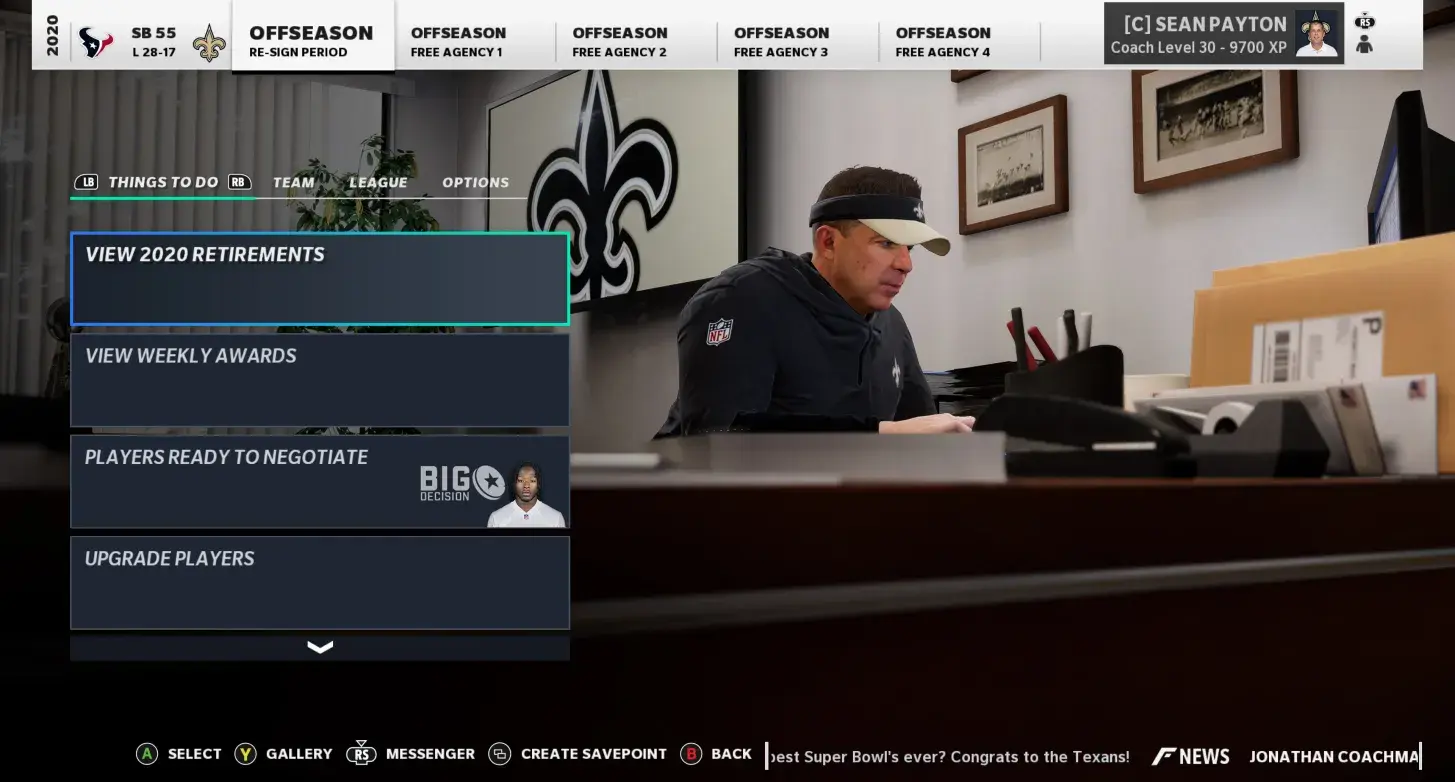Viewport: 1455px width, 782px height.
Task: Open the Messenger via the RS icon
Action: click(362, 754)
